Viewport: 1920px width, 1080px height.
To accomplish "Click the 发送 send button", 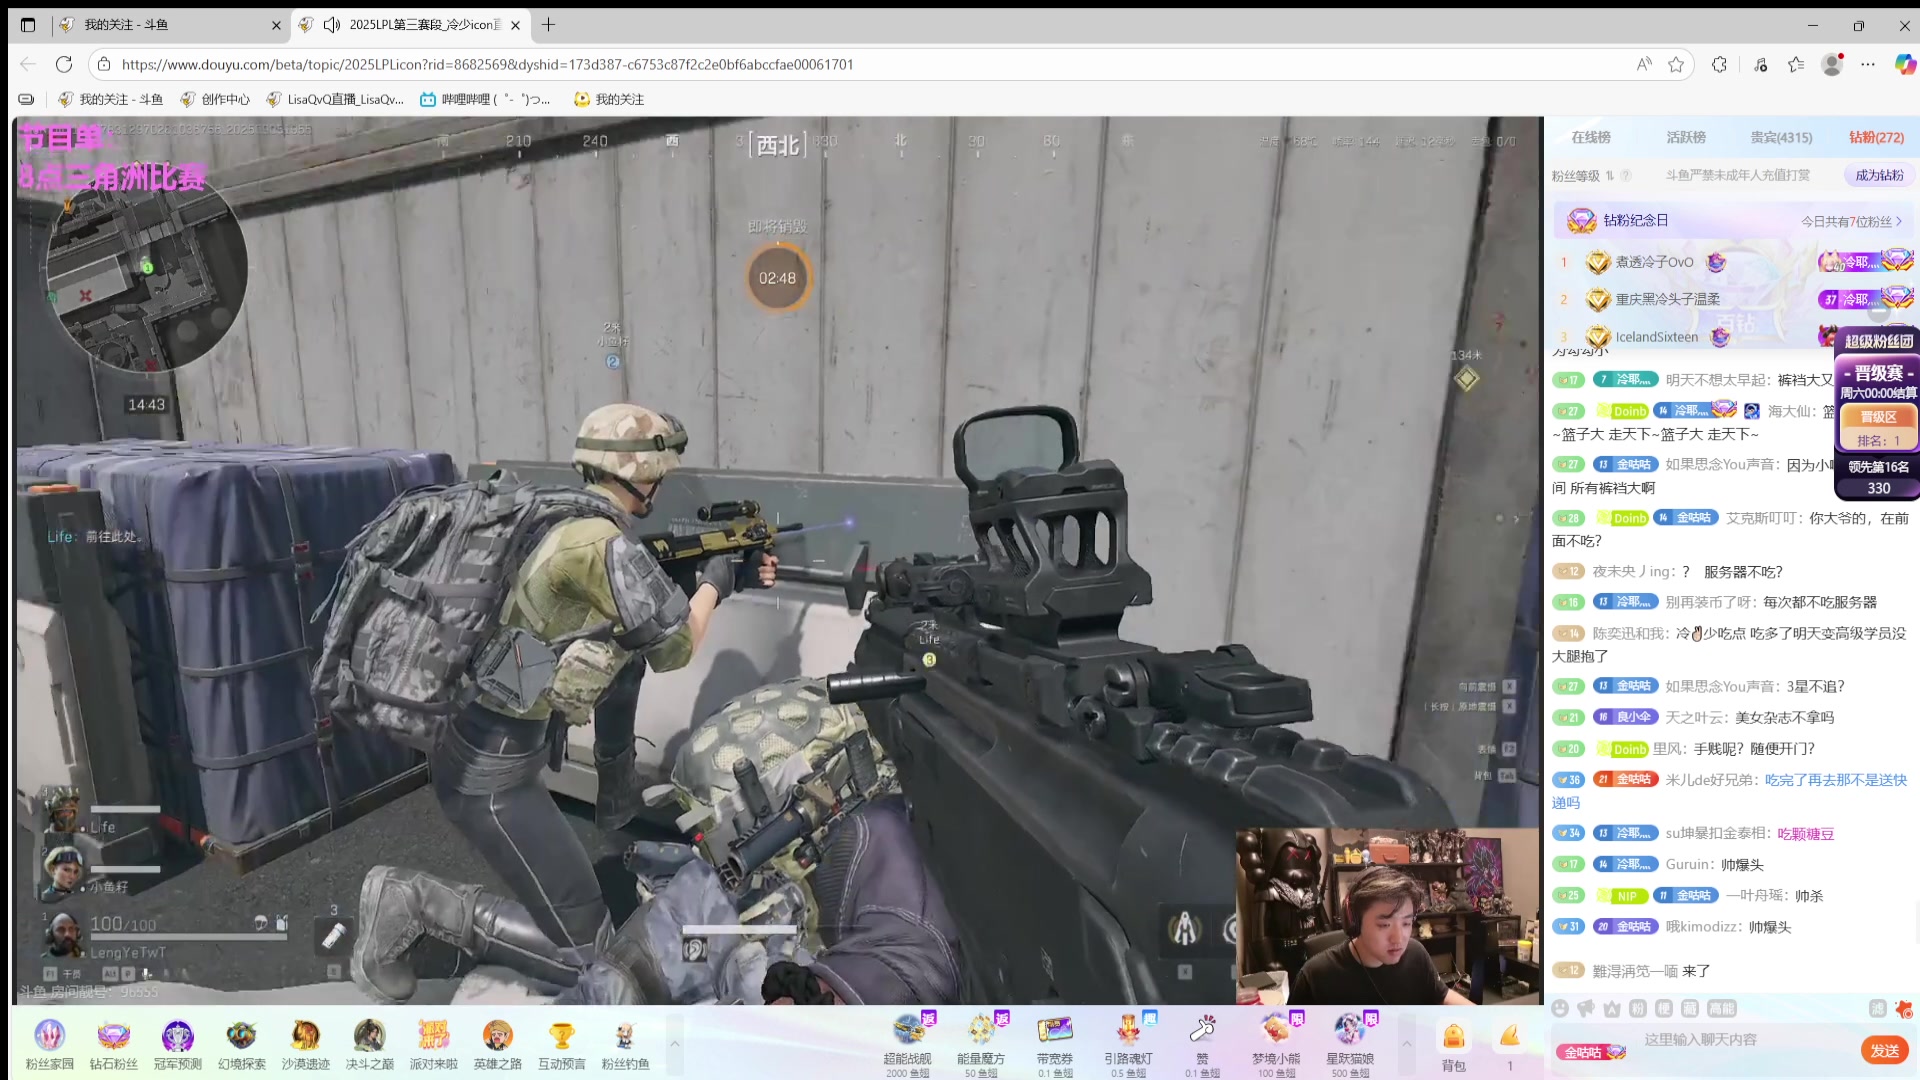I will coord(1885,1050).
